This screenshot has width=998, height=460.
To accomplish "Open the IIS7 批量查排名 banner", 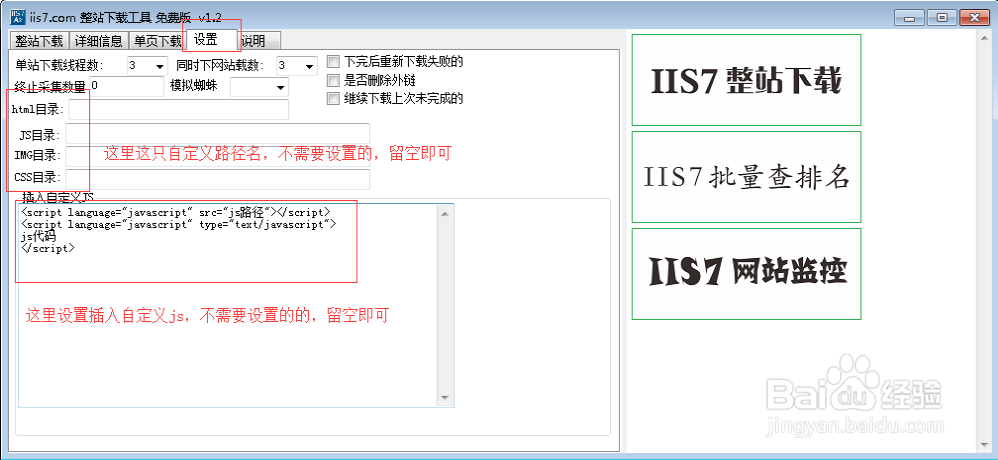I will 746,177.
